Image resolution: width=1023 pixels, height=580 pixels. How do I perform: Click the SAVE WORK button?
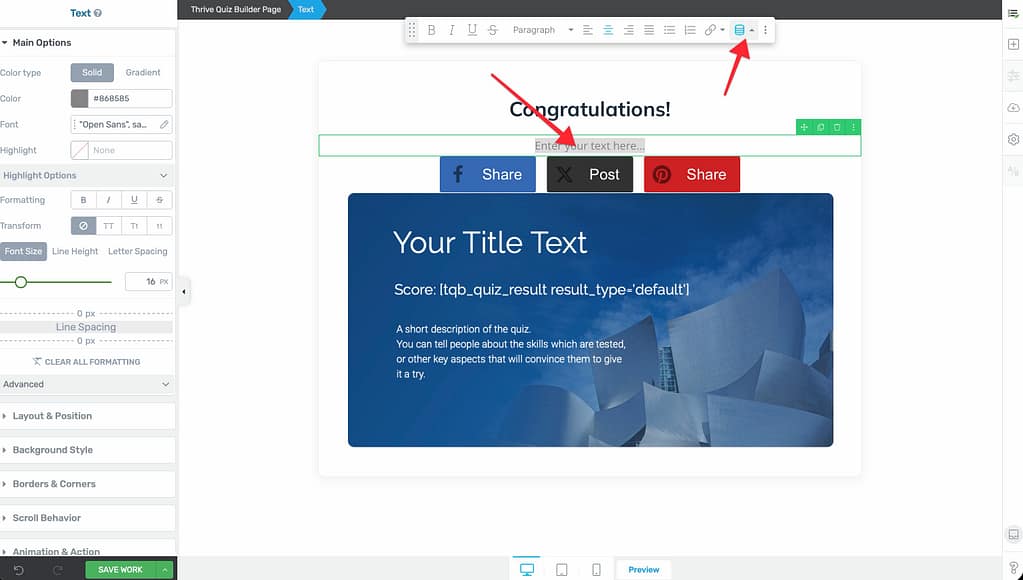tap(120, 569)
